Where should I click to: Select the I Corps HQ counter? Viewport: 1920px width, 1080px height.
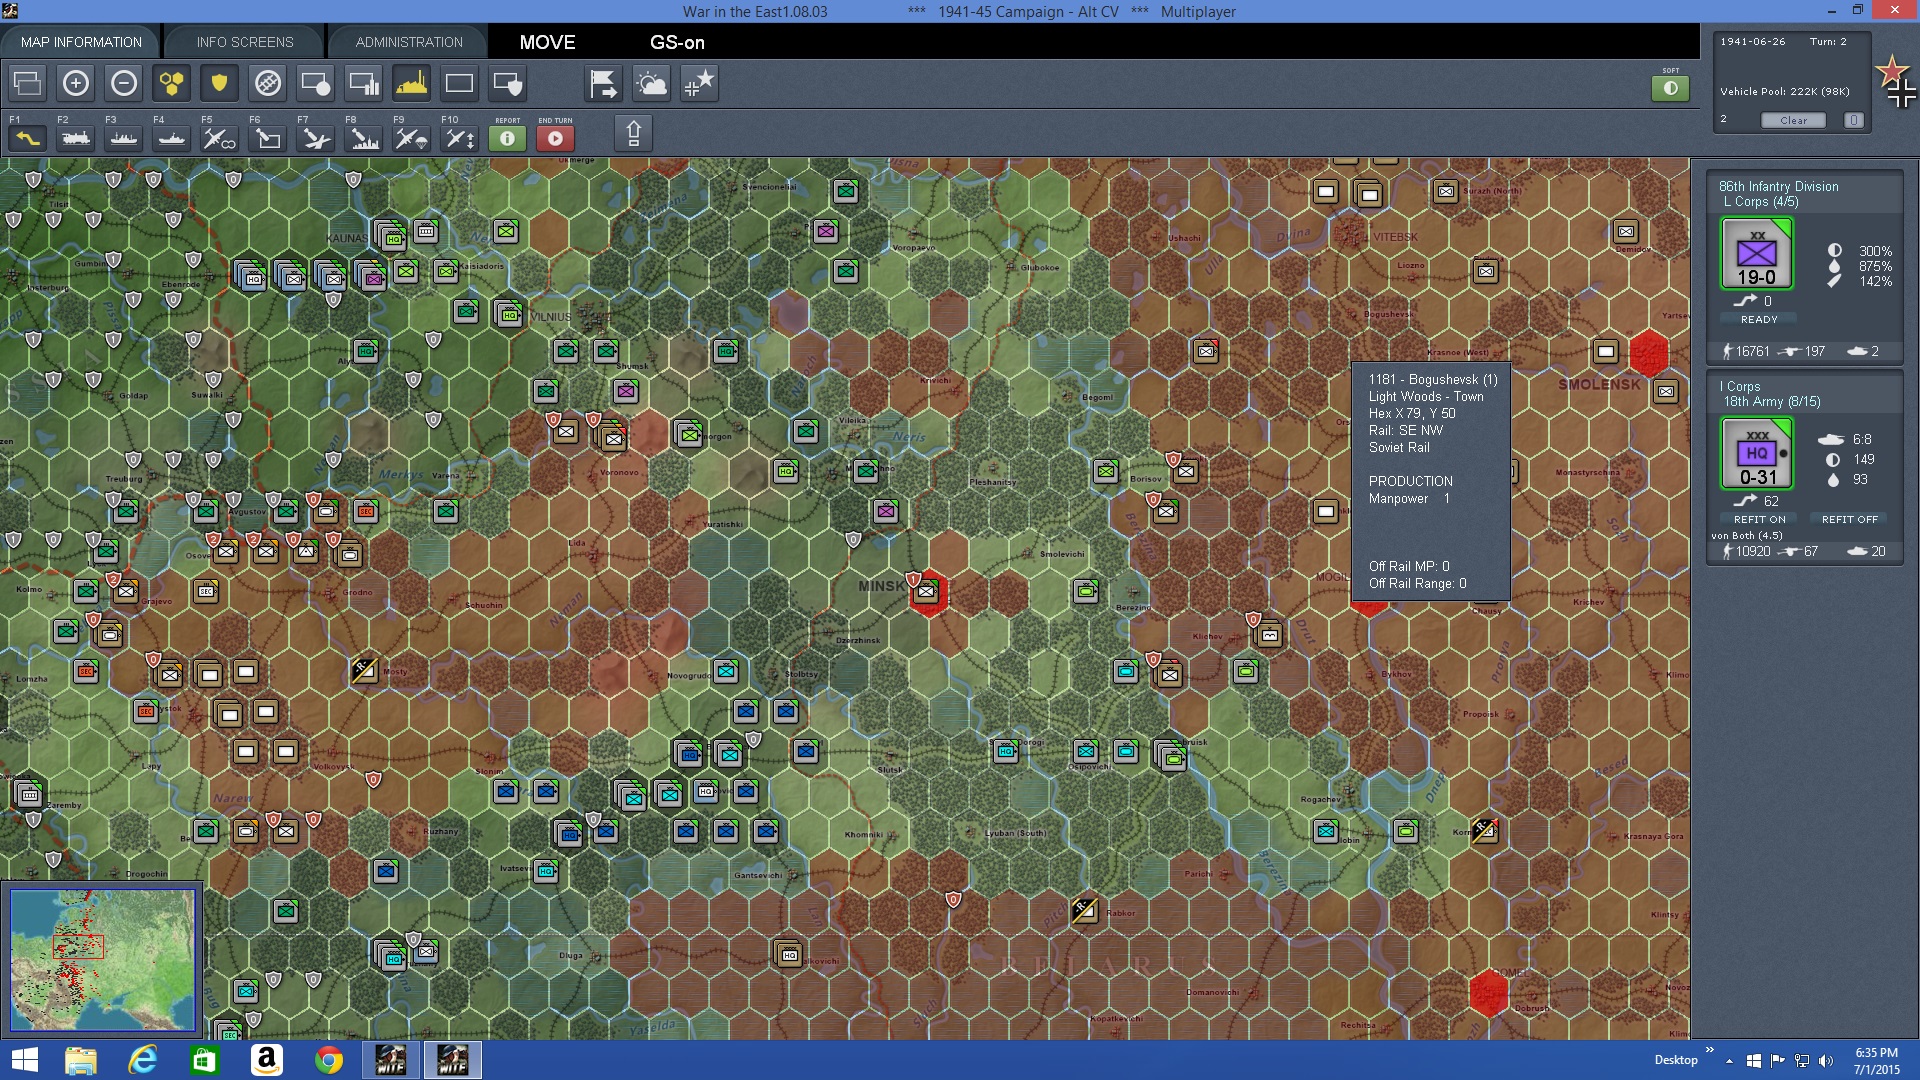pyautogui.click(x=1756, y=453)
